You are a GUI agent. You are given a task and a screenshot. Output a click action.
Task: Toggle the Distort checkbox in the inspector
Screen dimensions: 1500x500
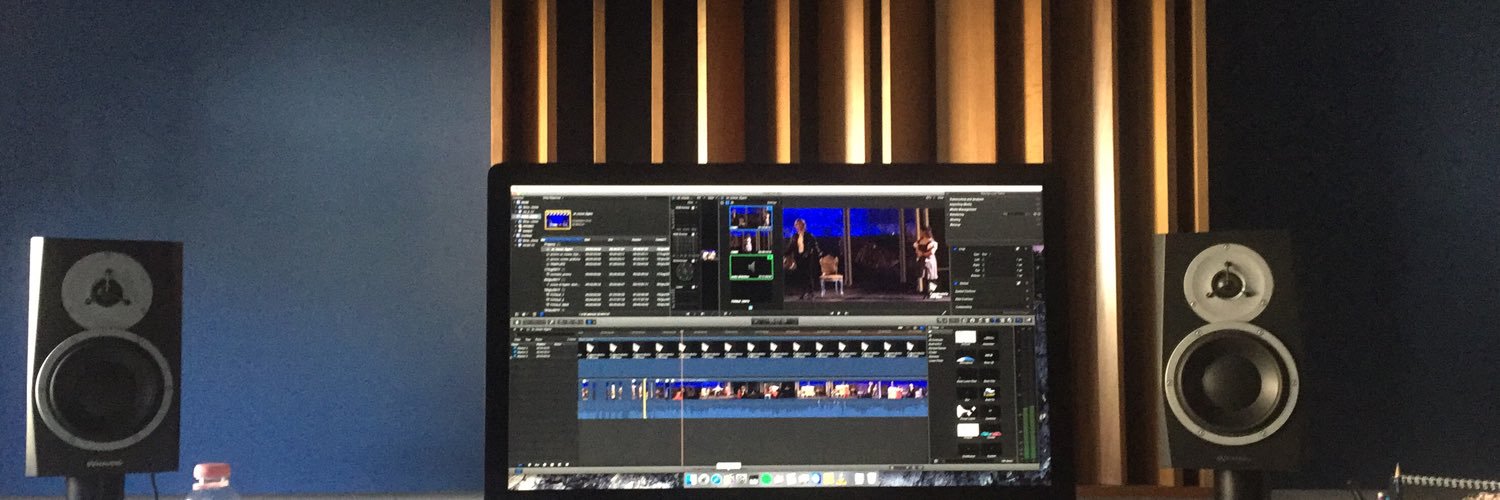pos(955,284)
